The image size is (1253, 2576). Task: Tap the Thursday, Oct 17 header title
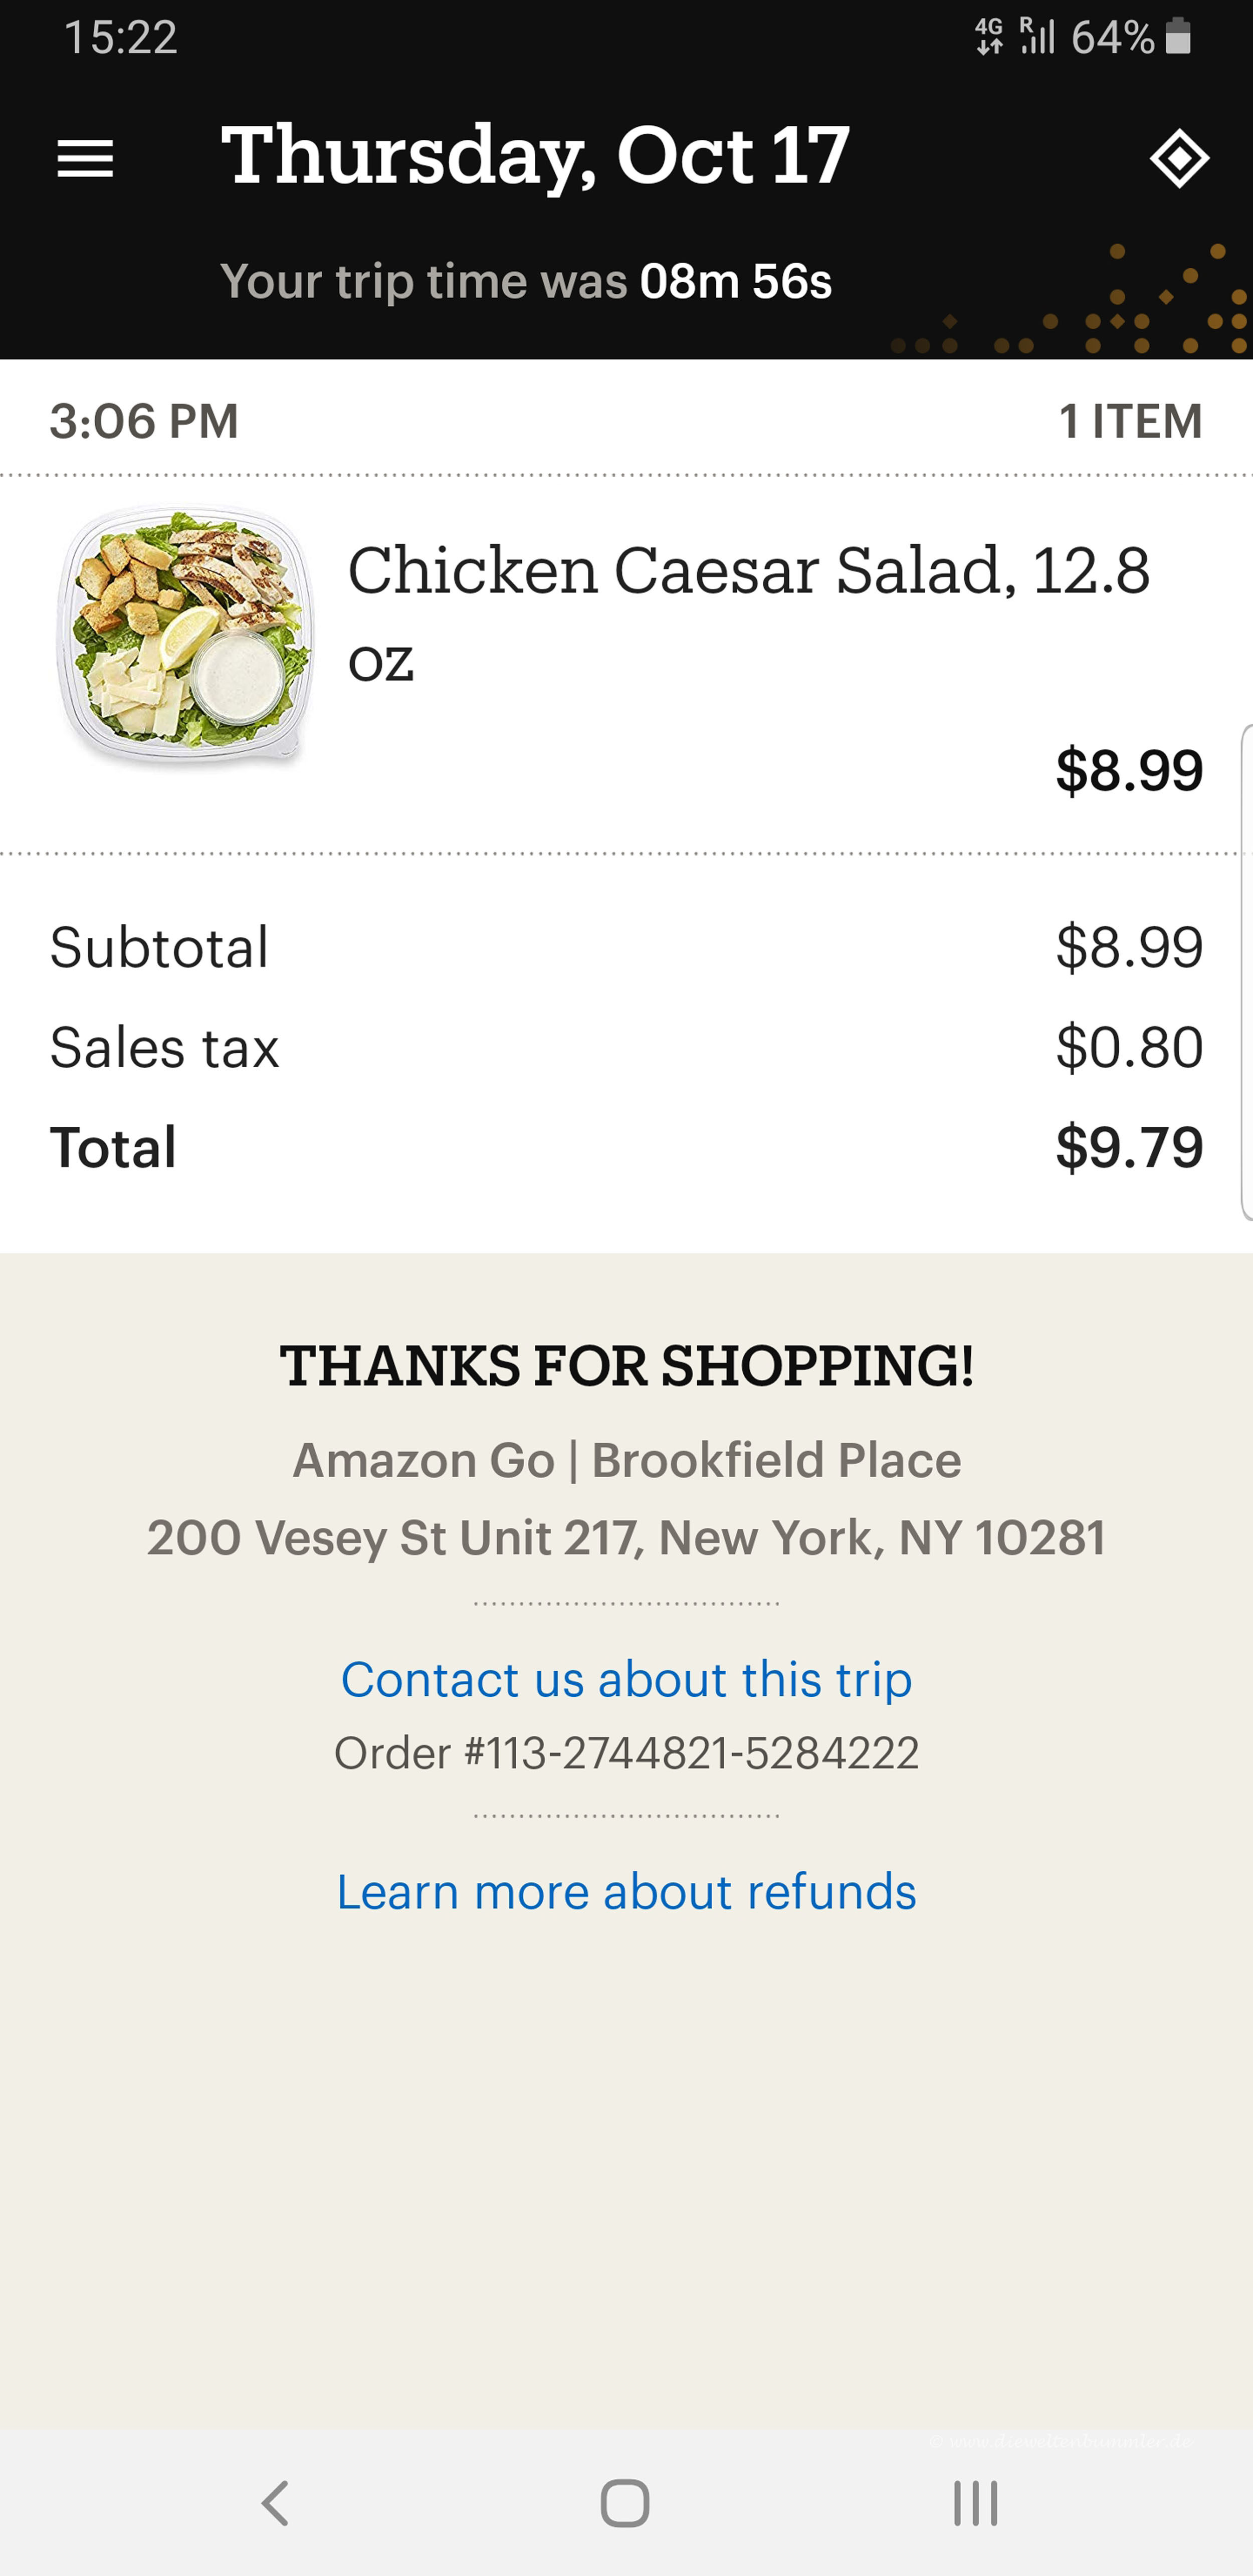click(535, 156)
